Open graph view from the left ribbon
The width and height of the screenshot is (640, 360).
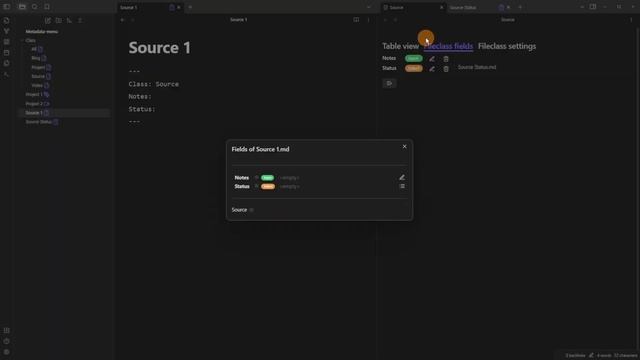7,31
